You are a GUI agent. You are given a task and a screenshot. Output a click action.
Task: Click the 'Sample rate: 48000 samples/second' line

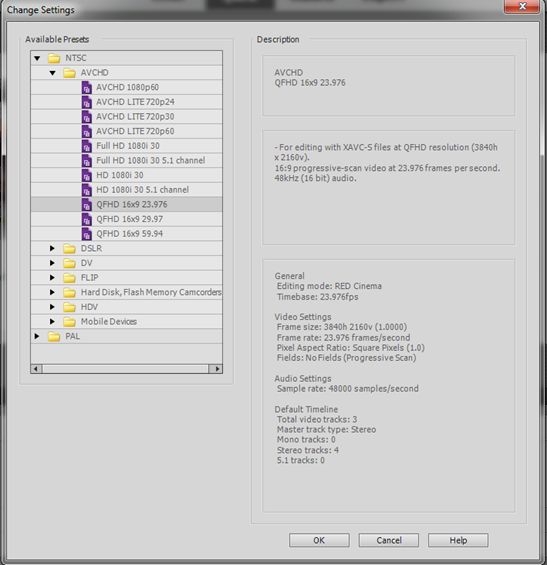click(x=348, y=389)
